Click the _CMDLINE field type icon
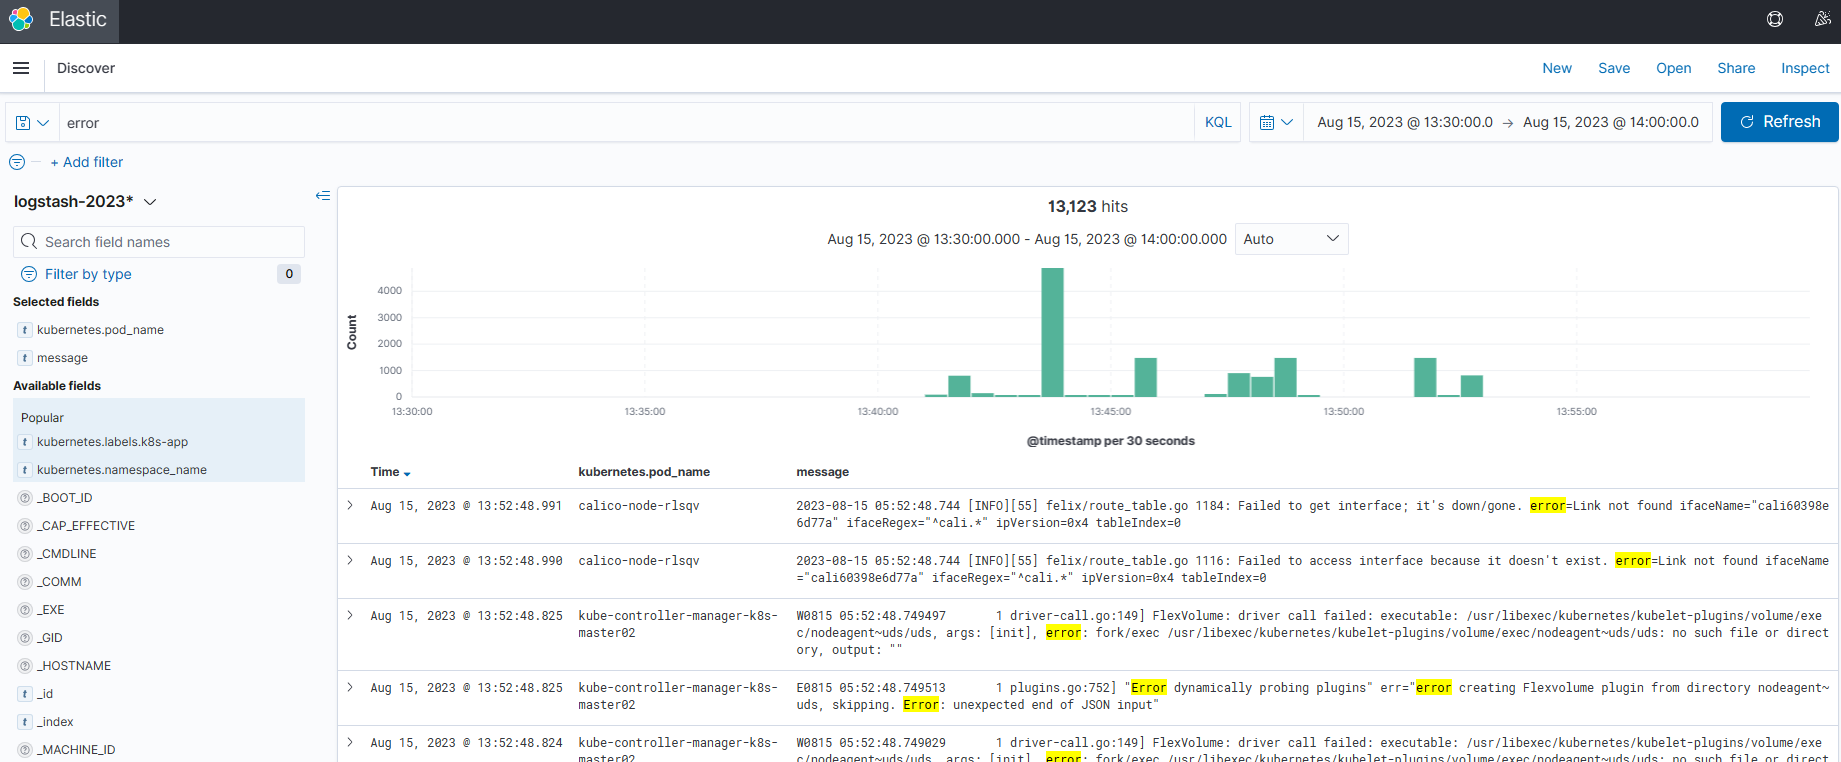Image resolution: width=1841 pixels, height=762 pixels. pos(25,554)
